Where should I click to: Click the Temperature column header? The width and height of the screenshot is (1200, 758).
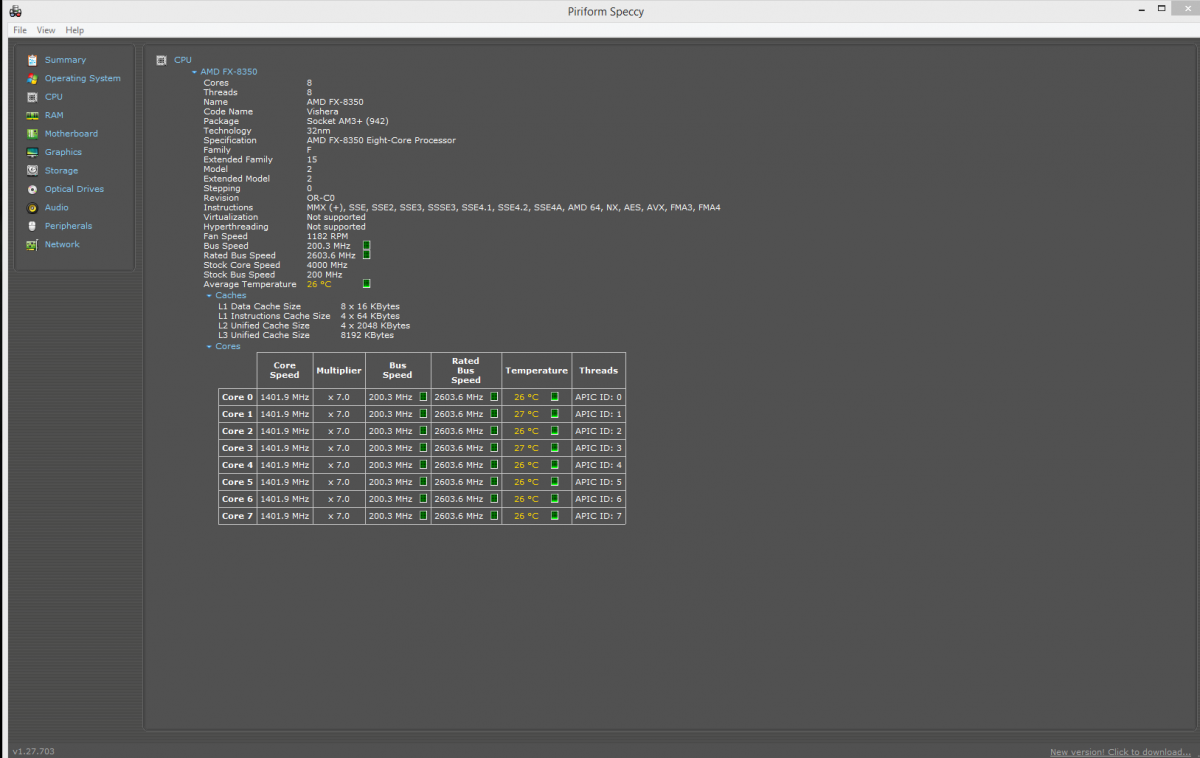pos(537,370)
